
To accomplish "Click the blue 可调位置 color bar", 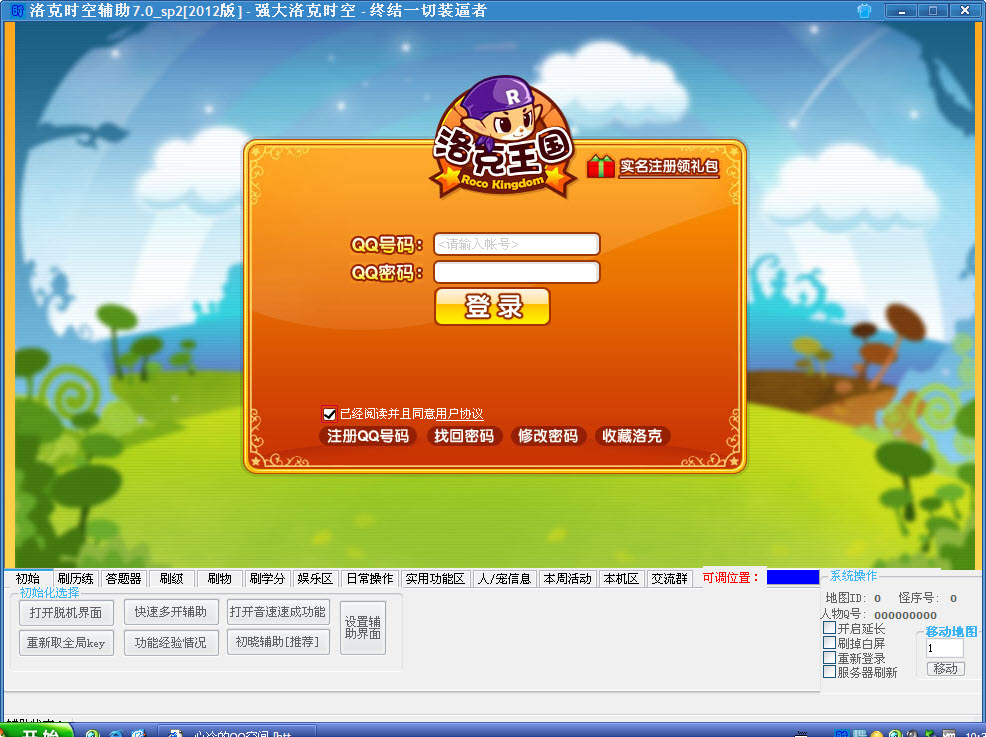I will point(793,577).
